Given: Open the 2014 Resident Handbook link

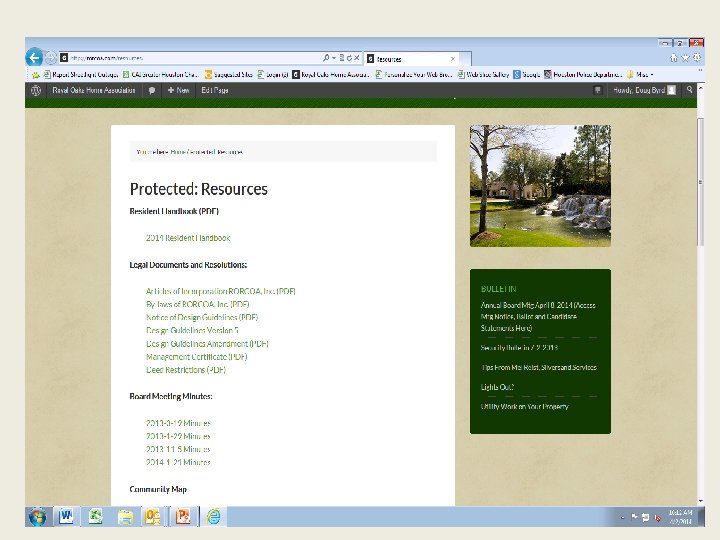Looking at the screenshot, I should tap(188, 238).
